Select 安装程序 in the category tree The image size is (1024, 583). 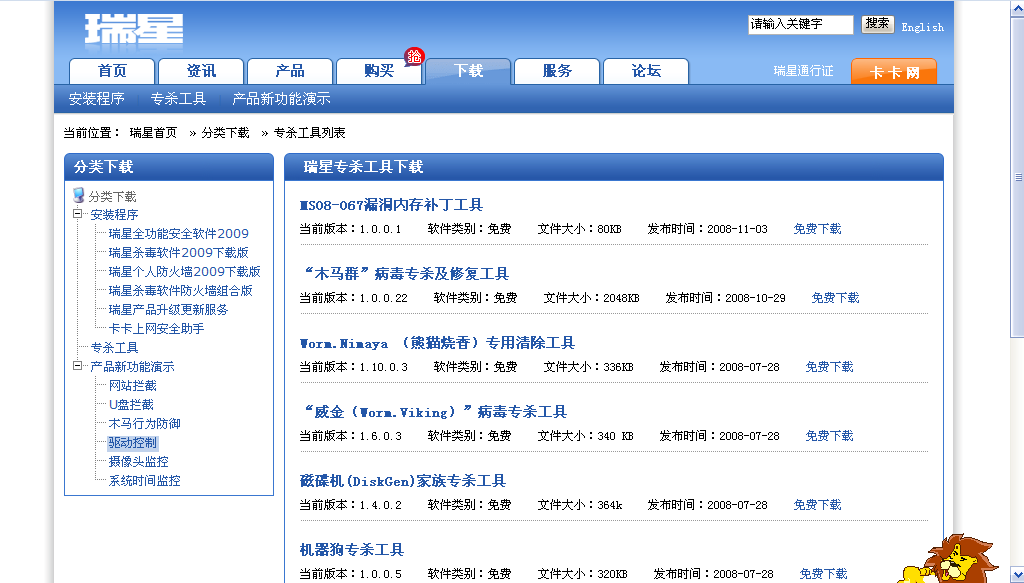(x=114, y=215)
